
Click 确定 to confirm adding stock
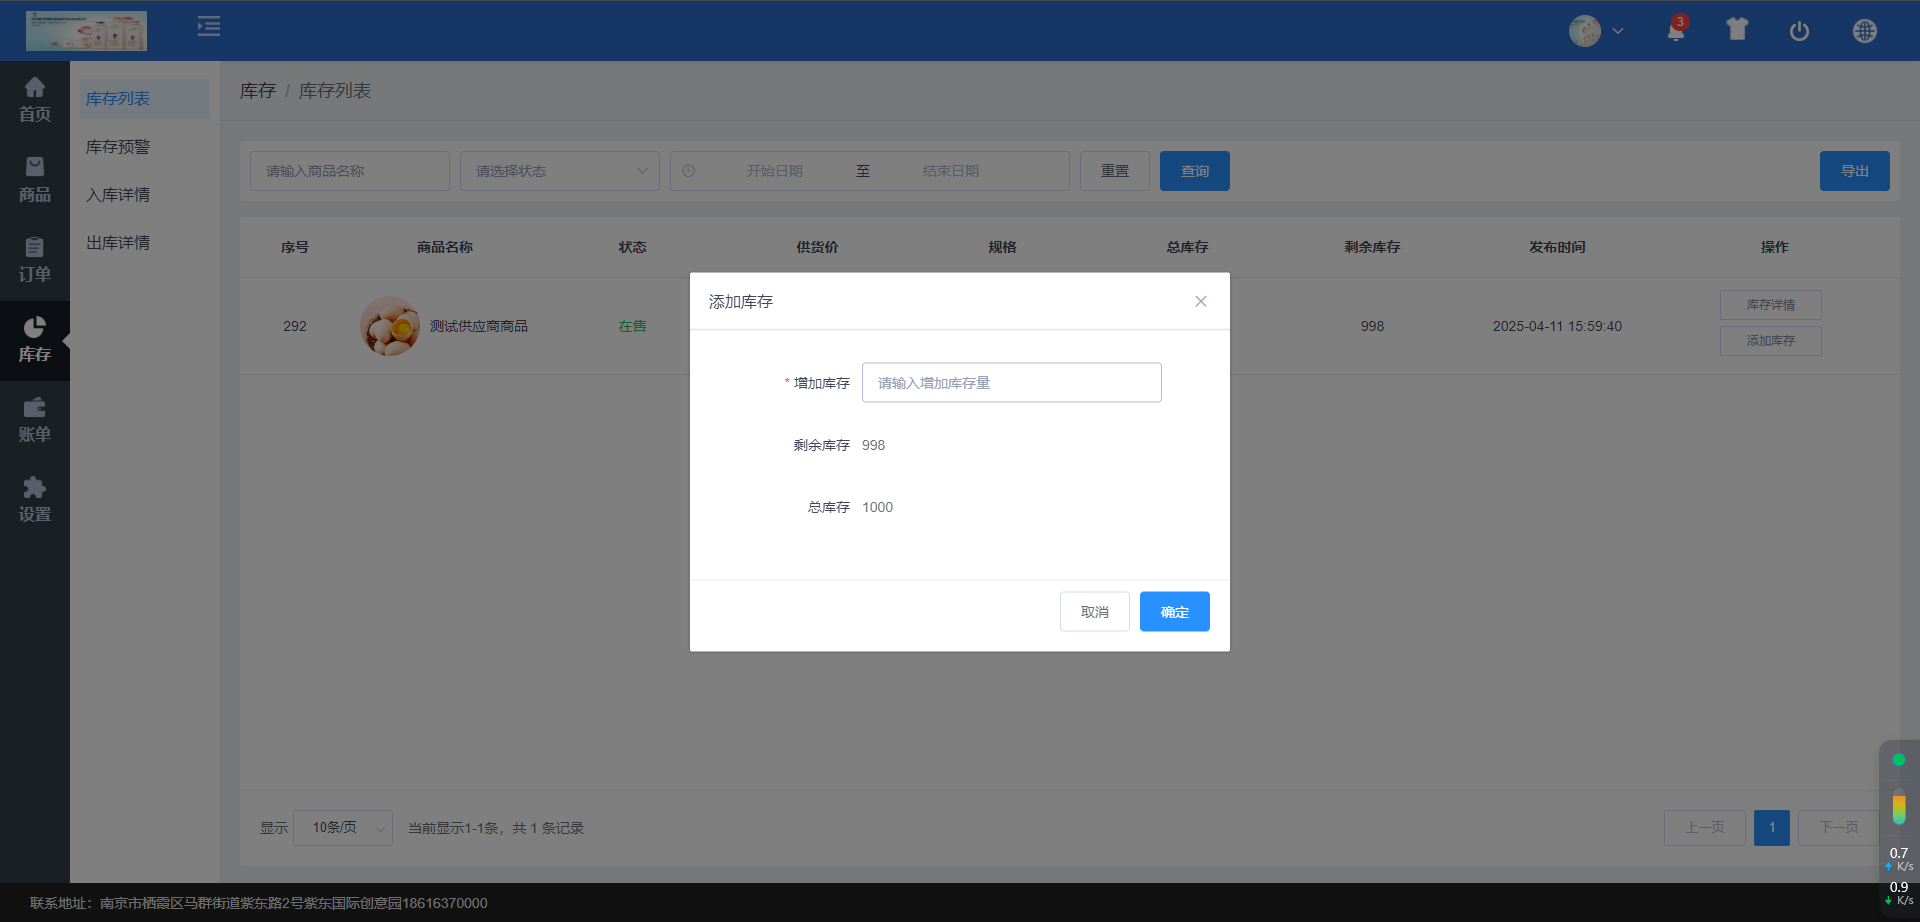pos(1174,612)
